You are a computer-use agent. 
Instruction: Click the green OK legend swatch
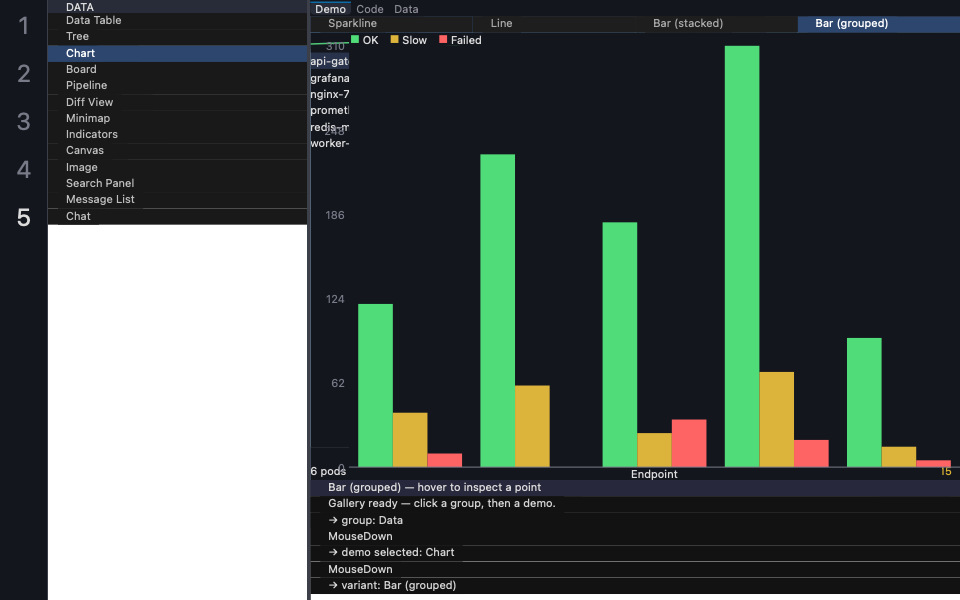click(x=354, y=40)
